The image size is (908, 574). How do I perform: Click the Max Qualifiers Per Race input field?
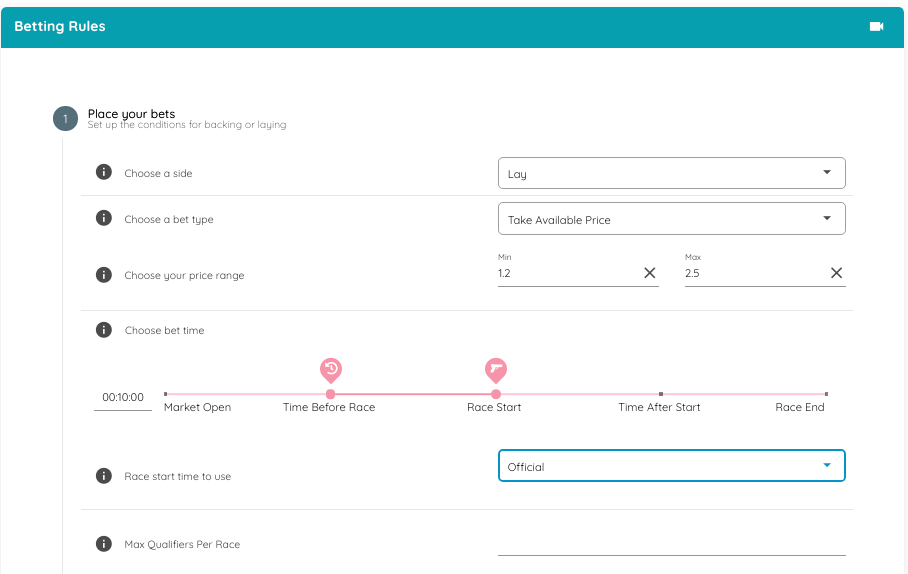[x=671, y=543]
